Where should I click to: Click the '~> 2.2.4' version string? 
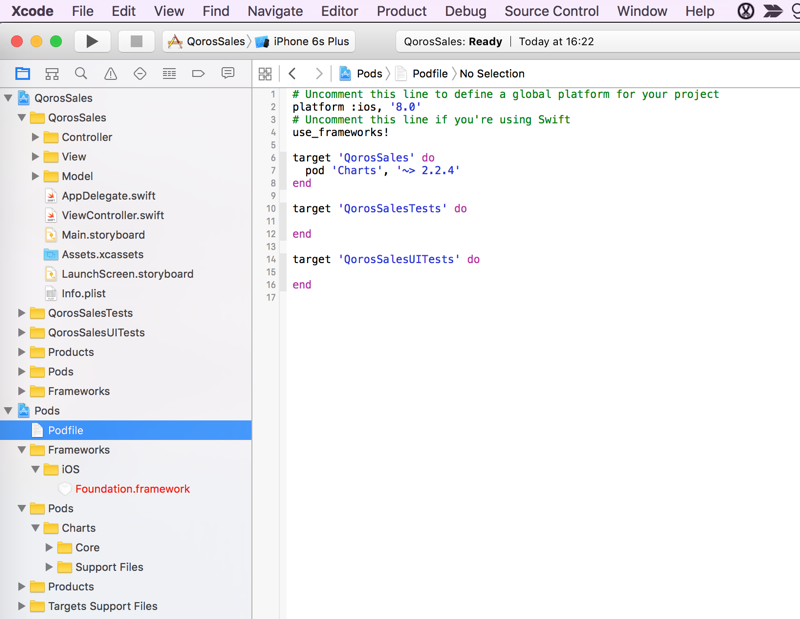pos(428,170)
